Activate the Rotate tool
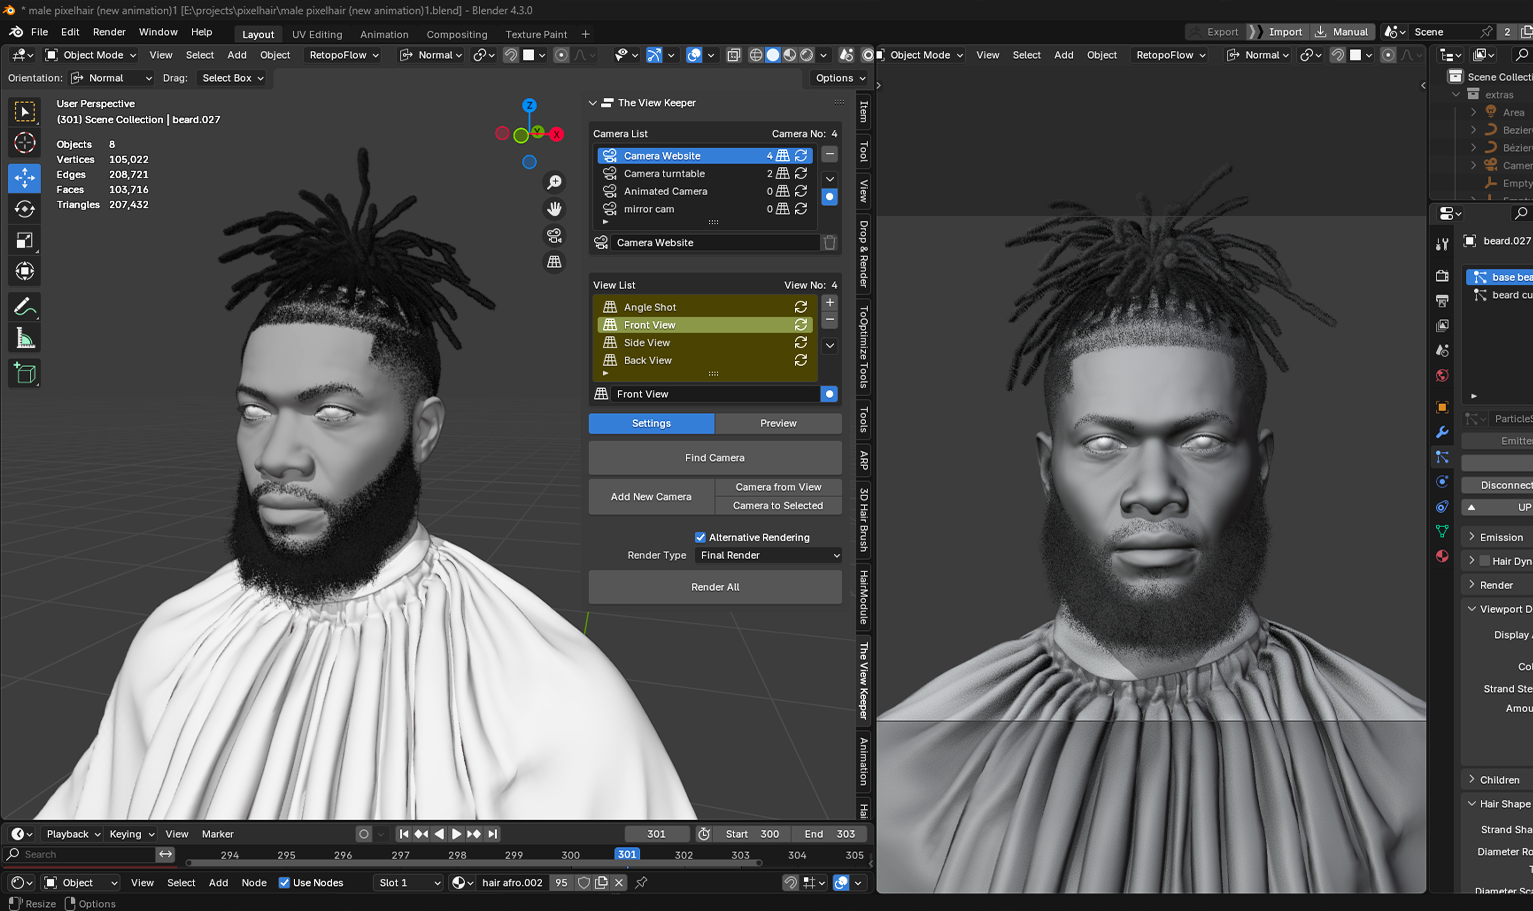This screenshot has width=1533, height=911. click(25, 209)
